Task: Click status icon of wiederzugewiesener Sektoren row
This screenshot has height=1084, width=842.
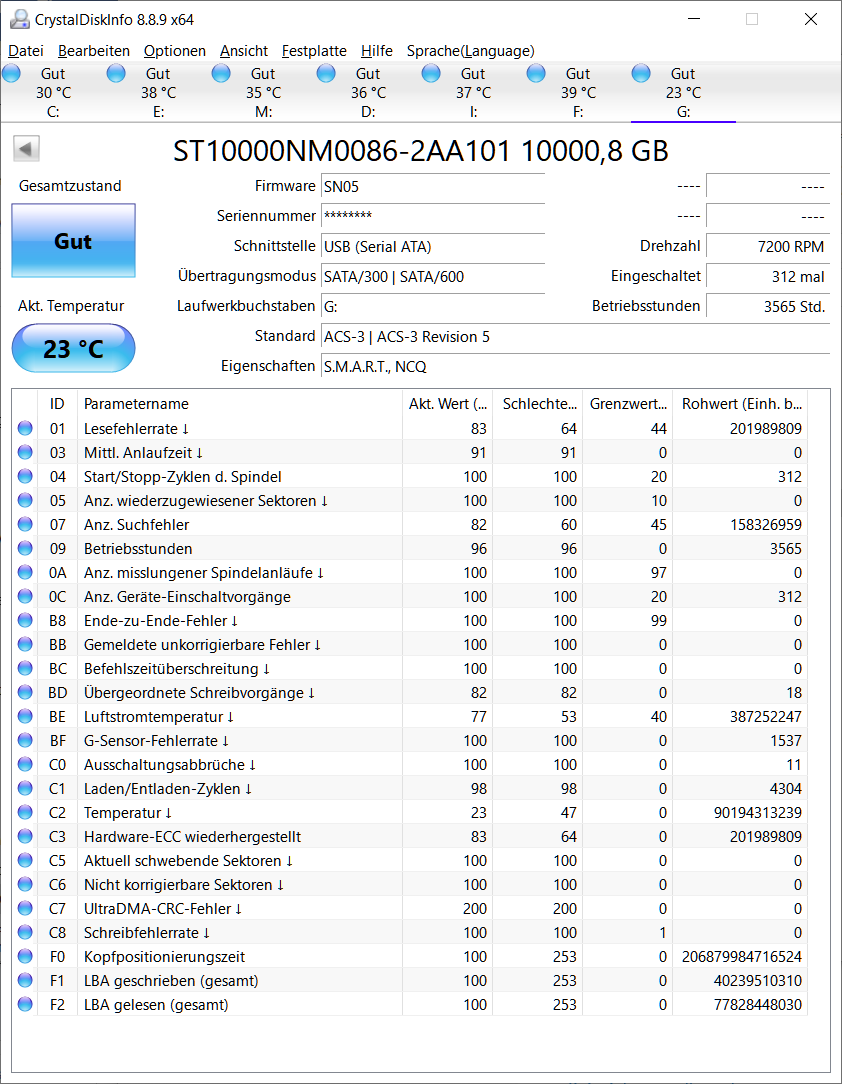Action: (26, 500)
